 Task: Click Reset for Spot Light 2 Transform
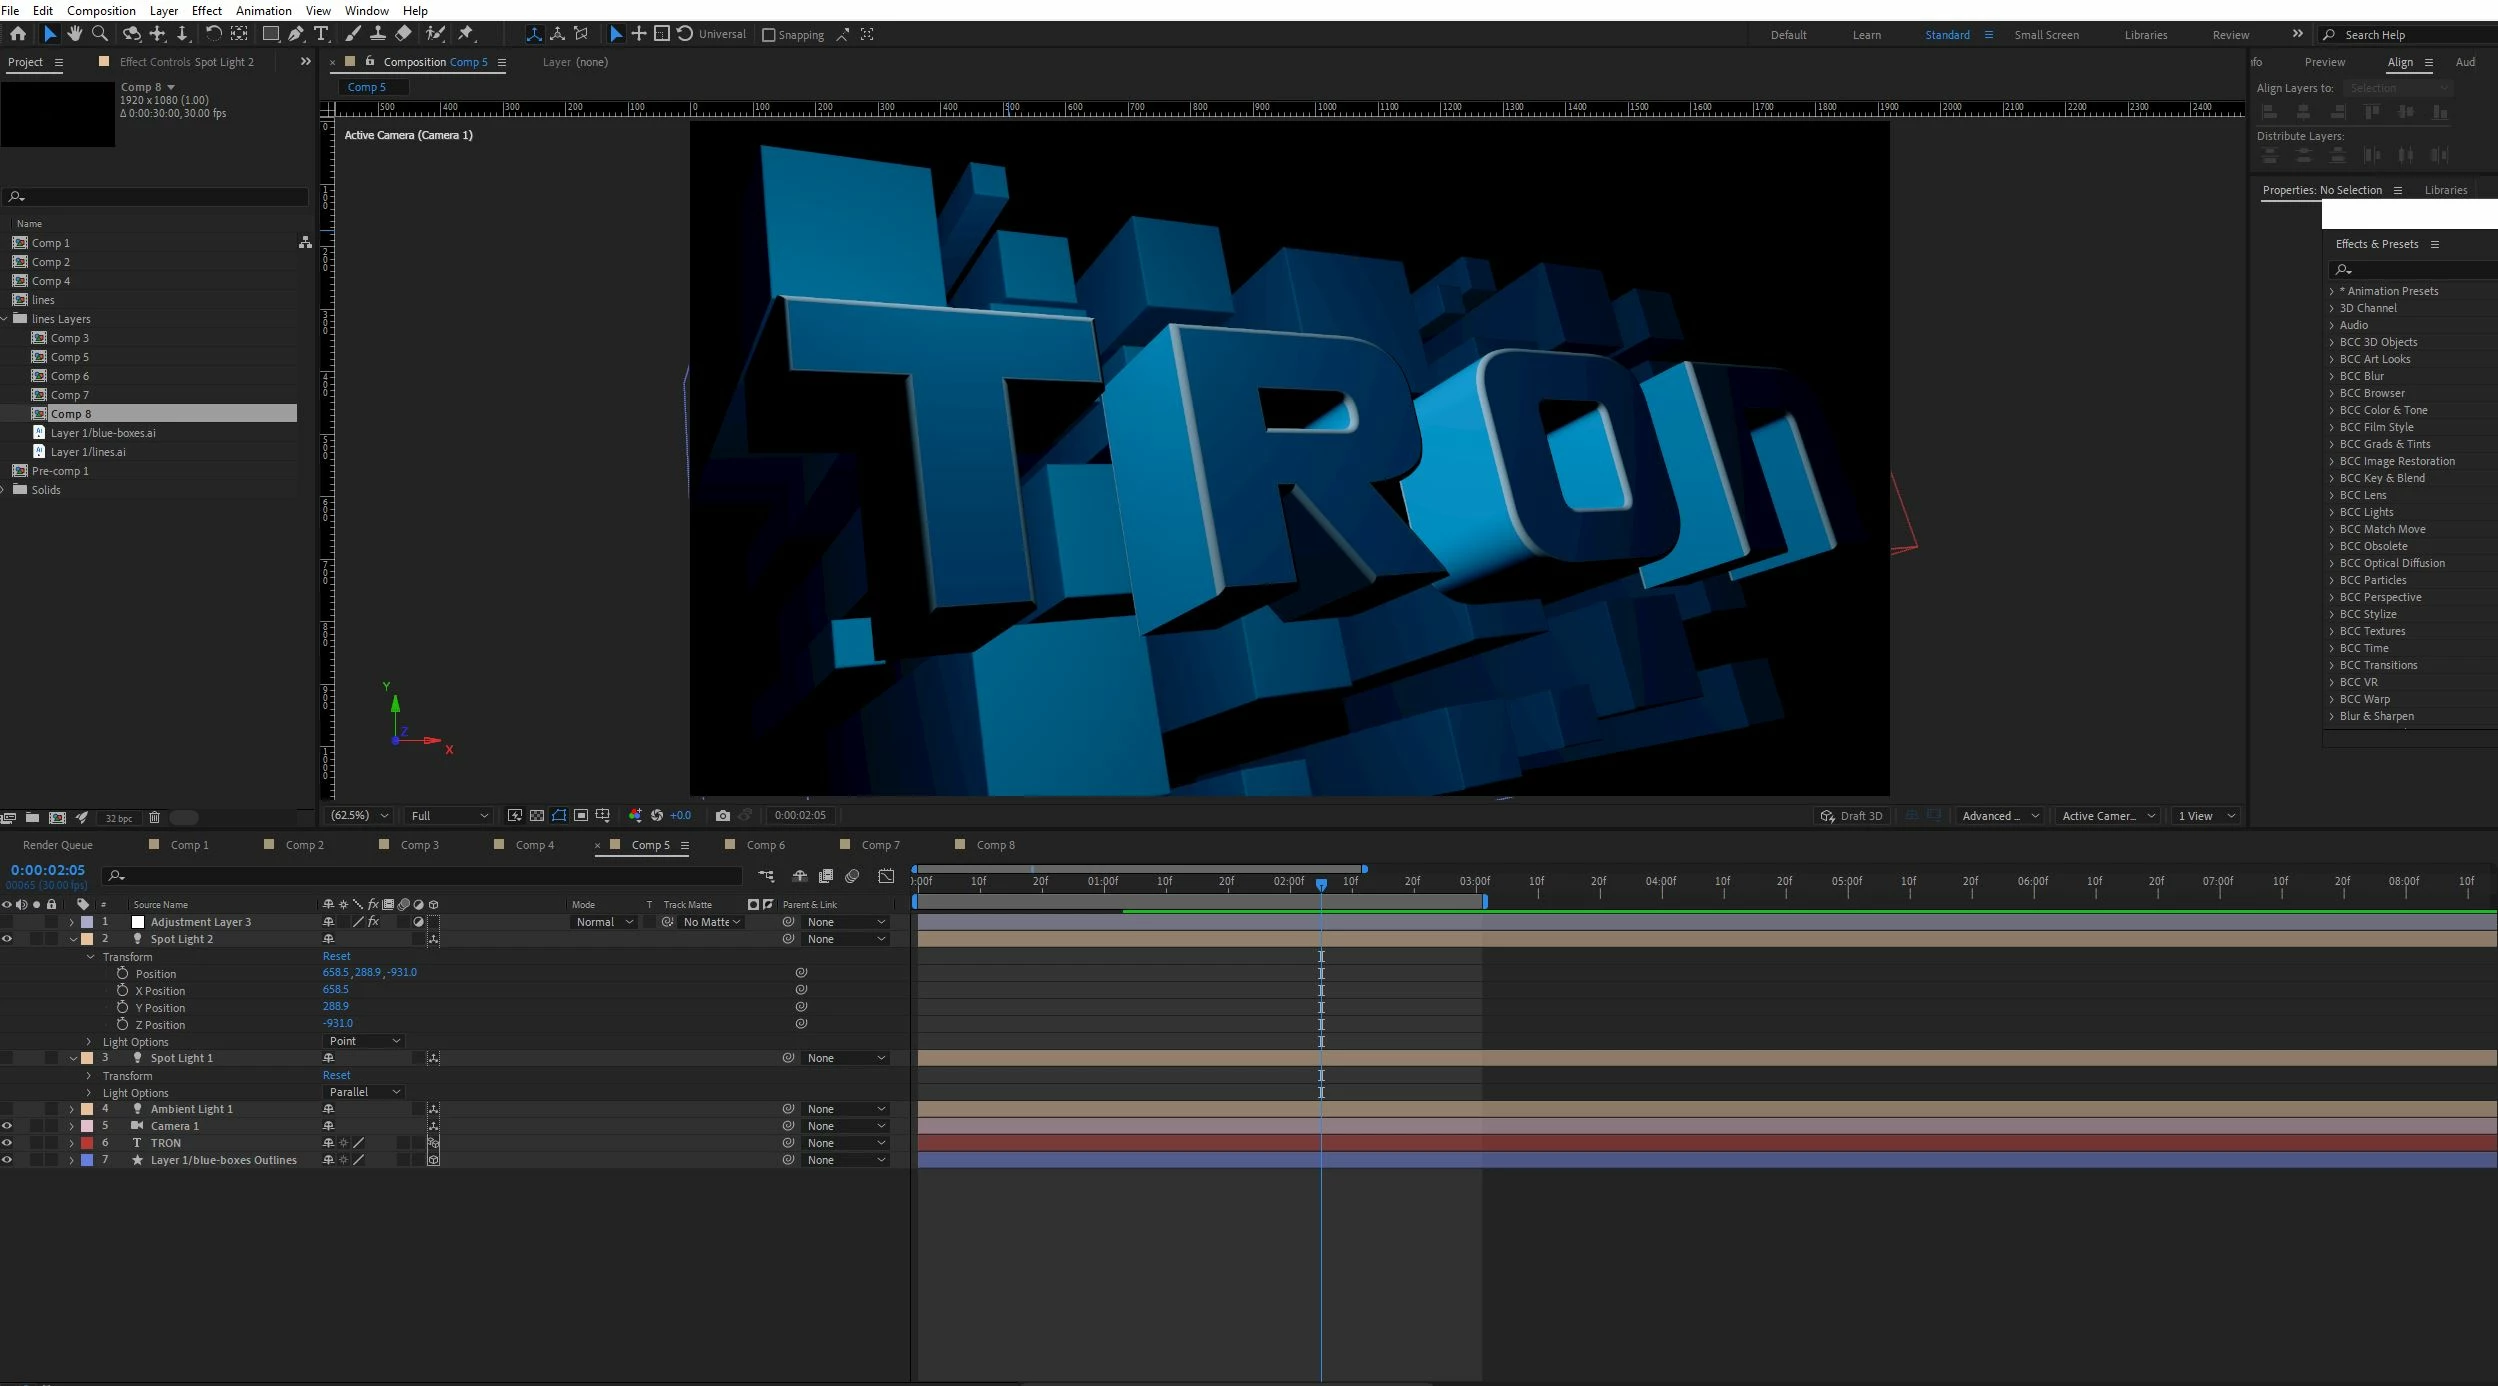click(x=336, y=956)
